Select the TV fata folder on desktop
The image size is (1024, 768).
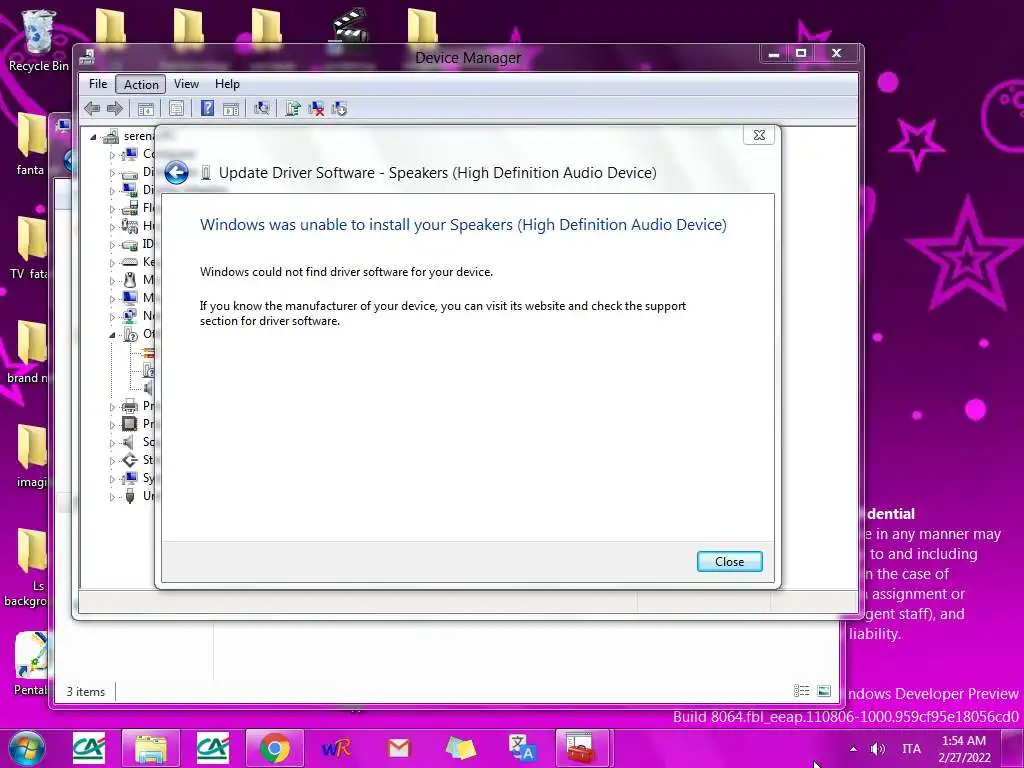pos(29,247)
